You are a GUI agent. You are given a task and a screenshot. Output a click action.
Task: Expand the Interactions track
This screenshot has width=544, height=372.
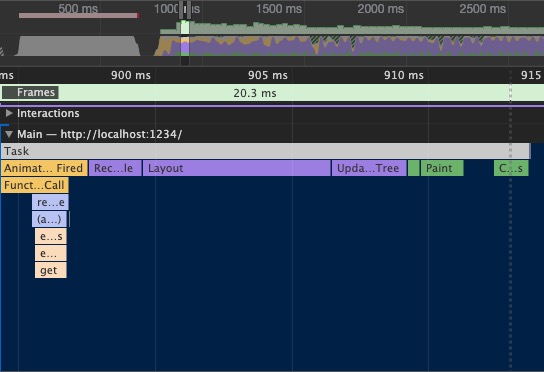(x=9, y=113)
